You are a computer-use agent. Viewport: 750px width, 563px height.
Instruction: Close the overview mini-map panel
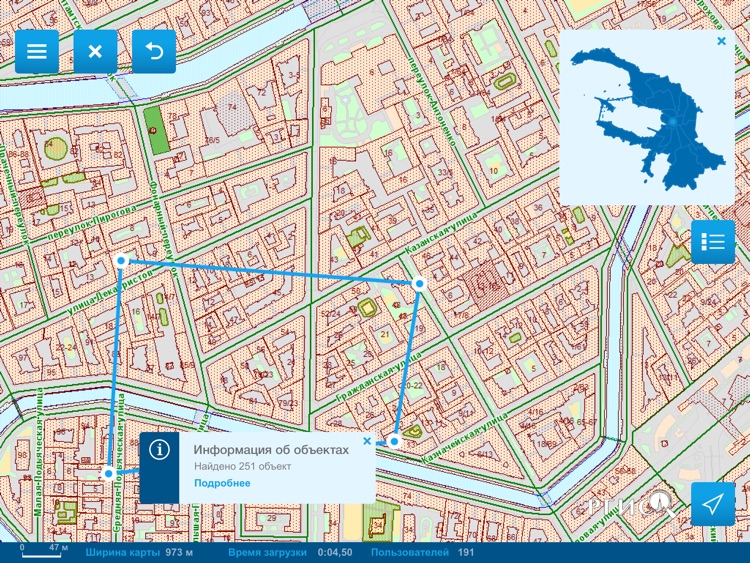(x=721, y=42)
